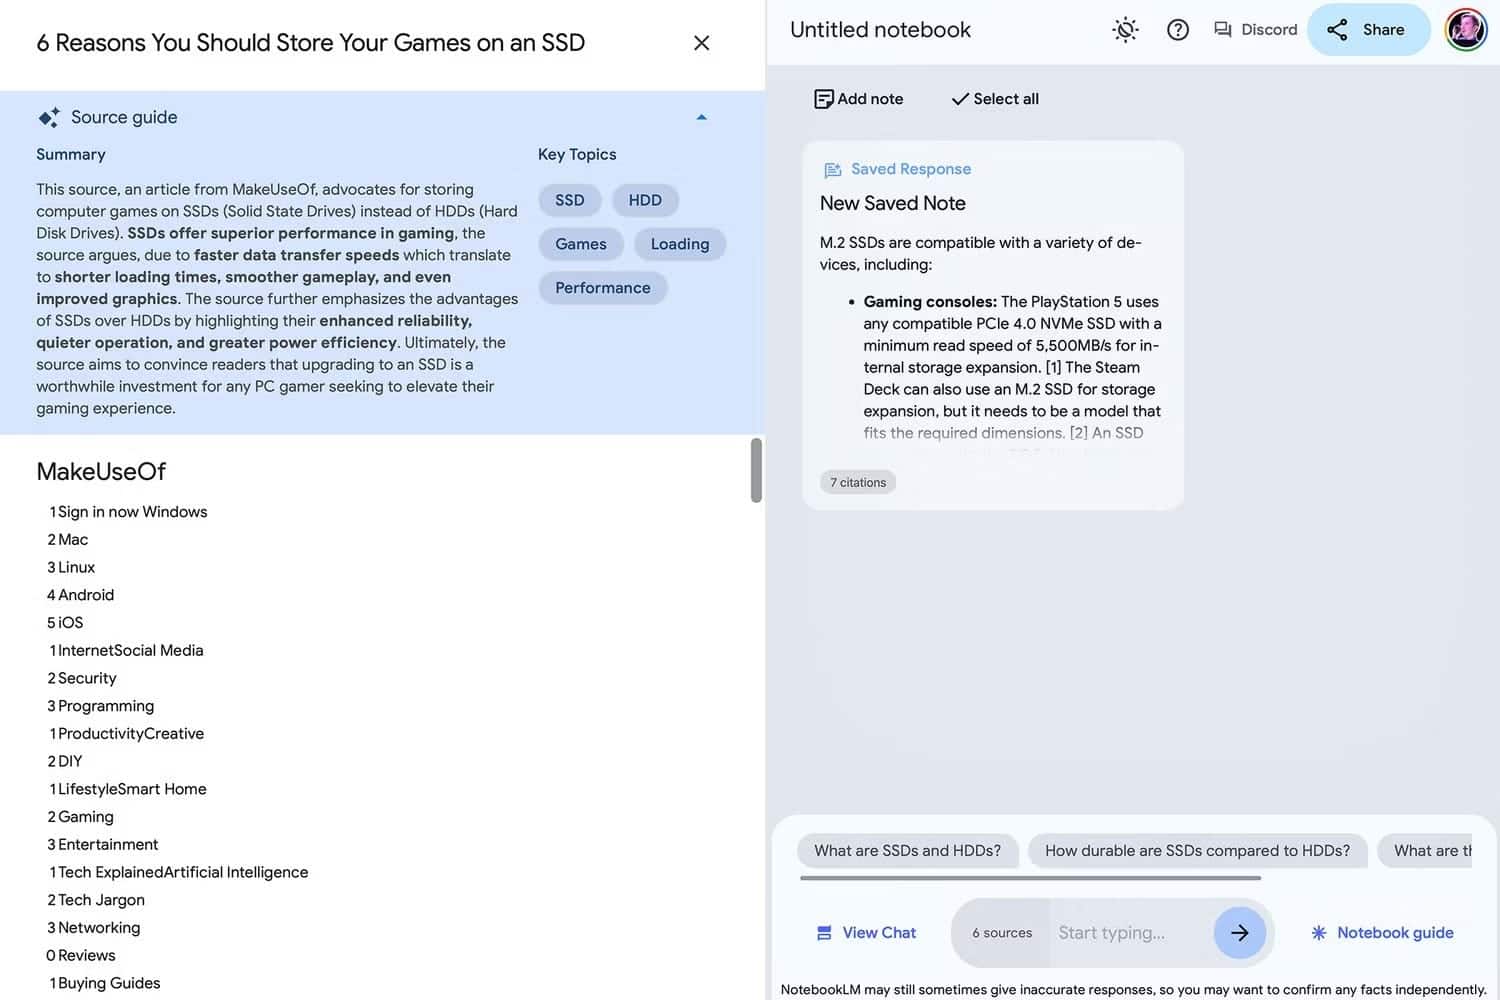Click the suggested questions horizontal scrollbar

1030,879
